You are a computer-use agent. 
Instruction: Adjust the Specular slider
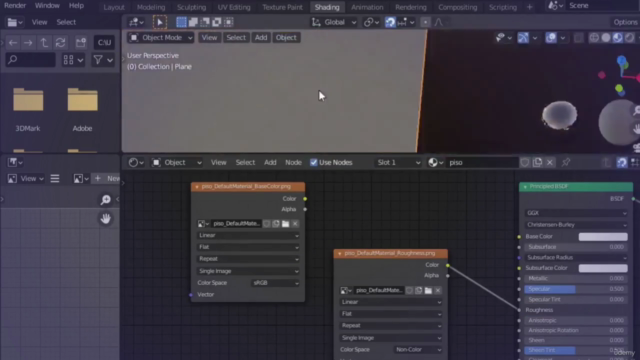click(576, 289)
